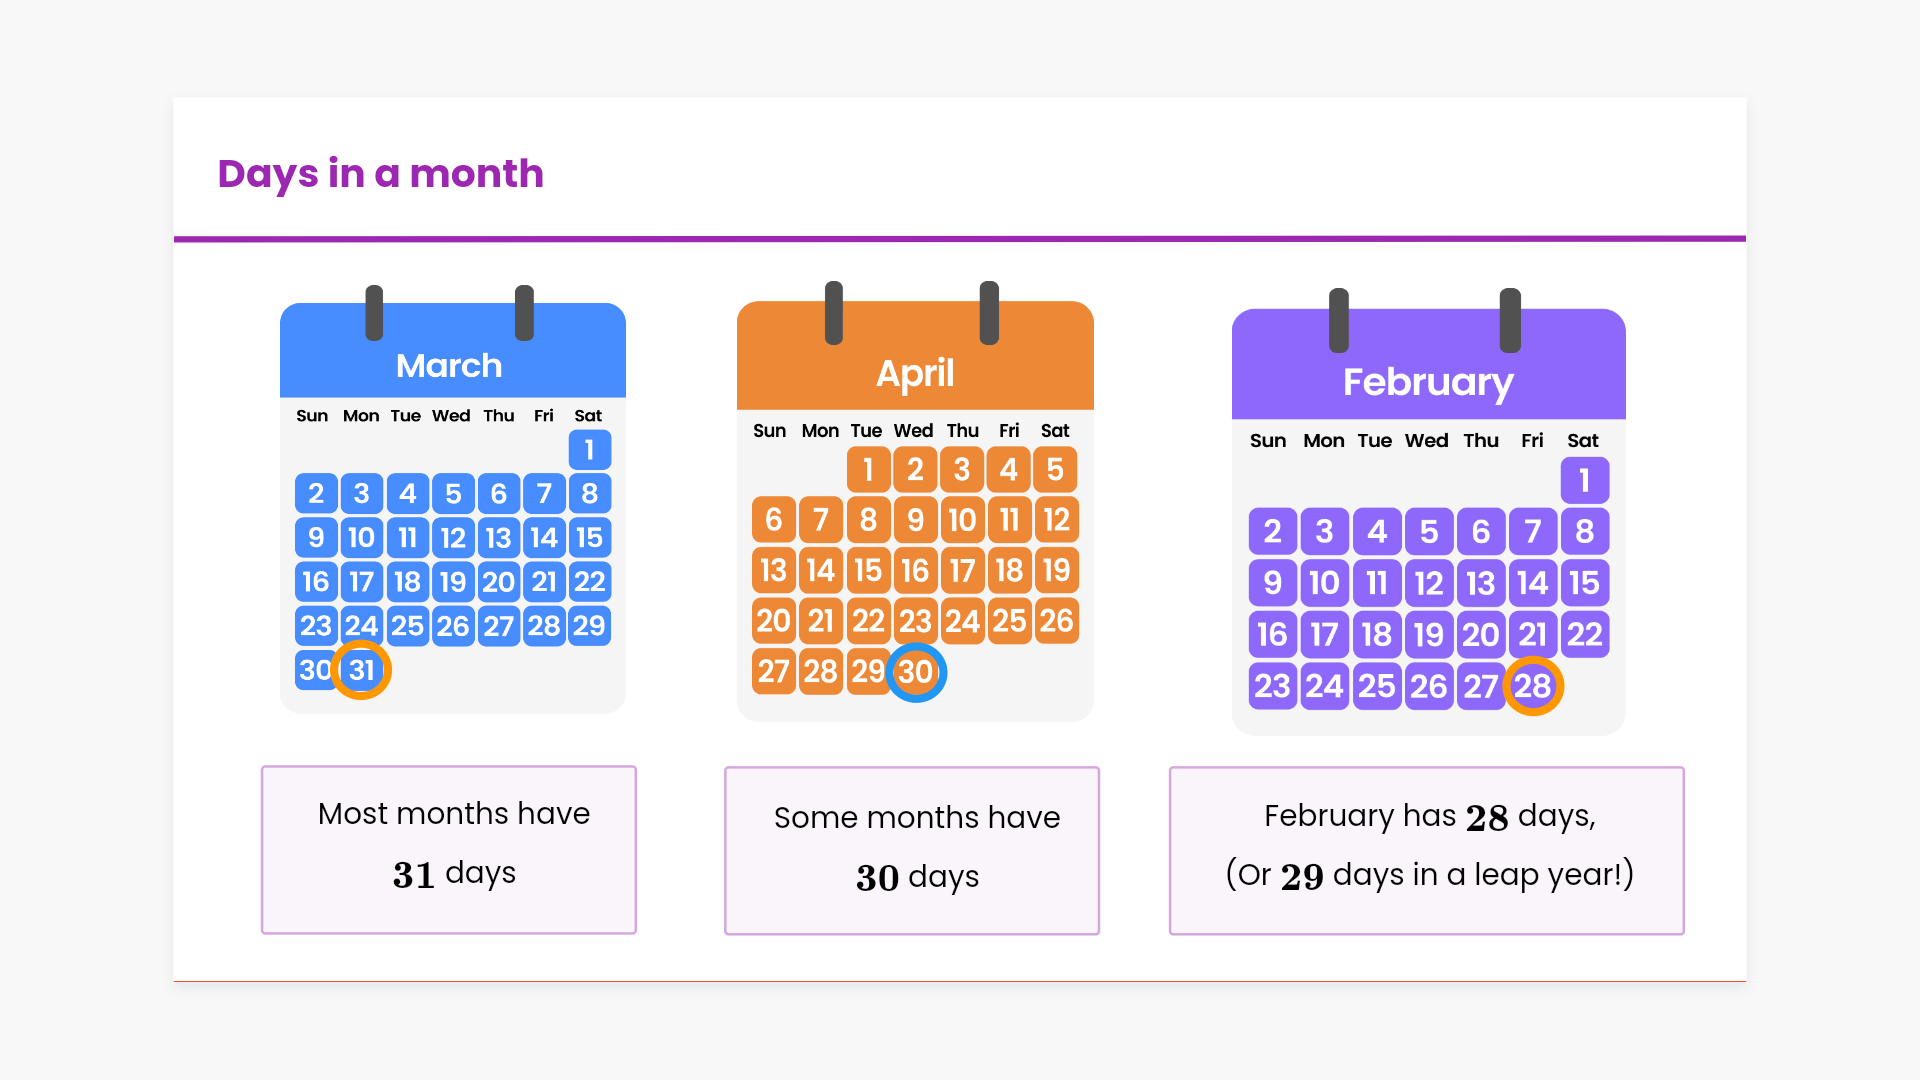Click the purple line under the title
Viewport: 1920px width, 1080px height.
point(960,239)
